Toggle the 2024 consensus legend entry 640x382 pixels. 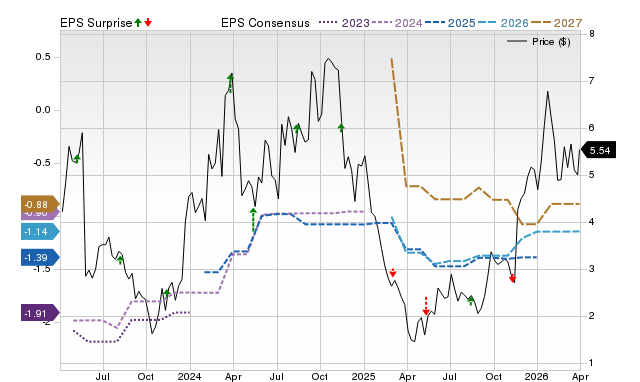point(397,23)
